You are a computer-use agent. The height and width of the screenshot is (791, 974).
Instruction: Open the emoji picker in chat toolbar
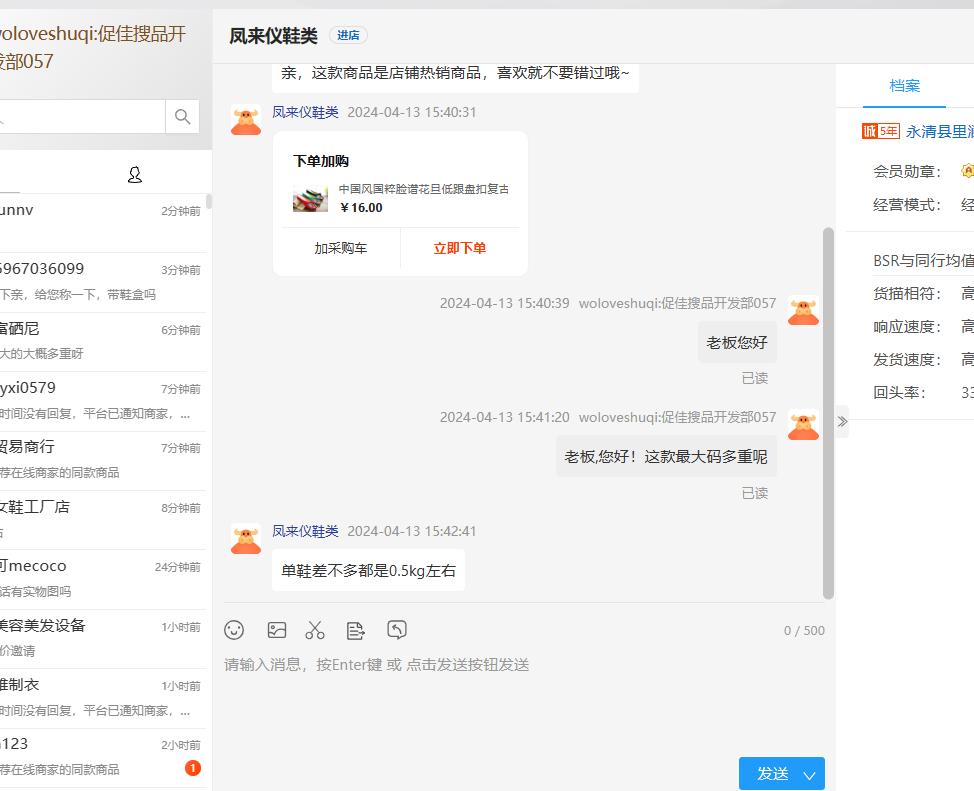click(x=234, y=630)
